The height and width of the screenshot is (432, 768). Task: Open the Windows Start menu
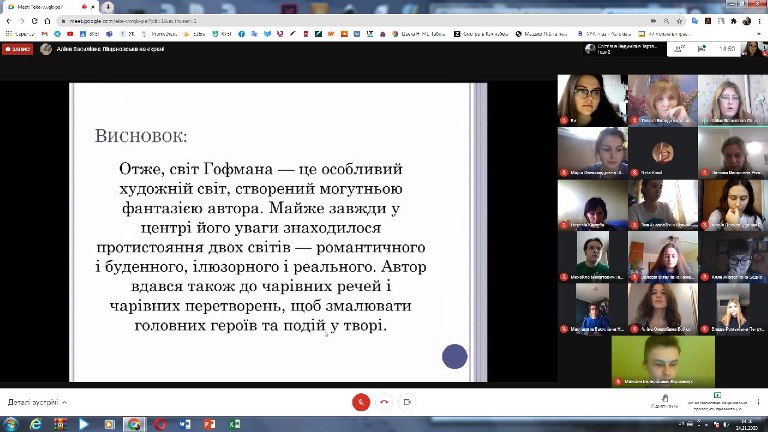pyautogui.click(x=11, y=424)
